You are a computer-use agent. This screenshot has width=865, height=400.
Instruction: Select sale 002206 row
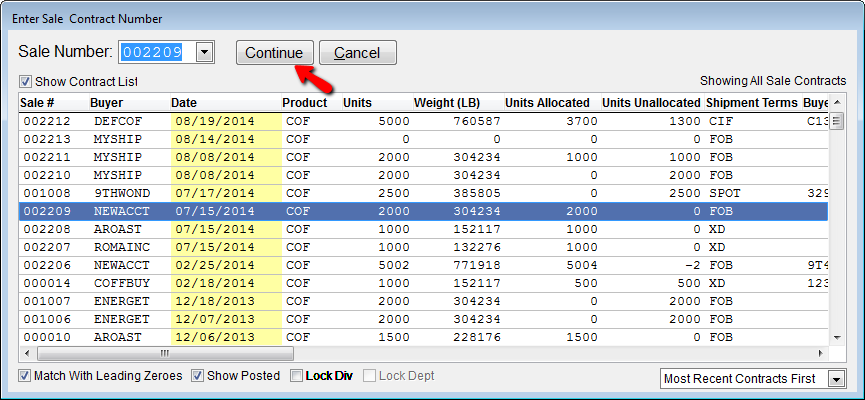424,265
